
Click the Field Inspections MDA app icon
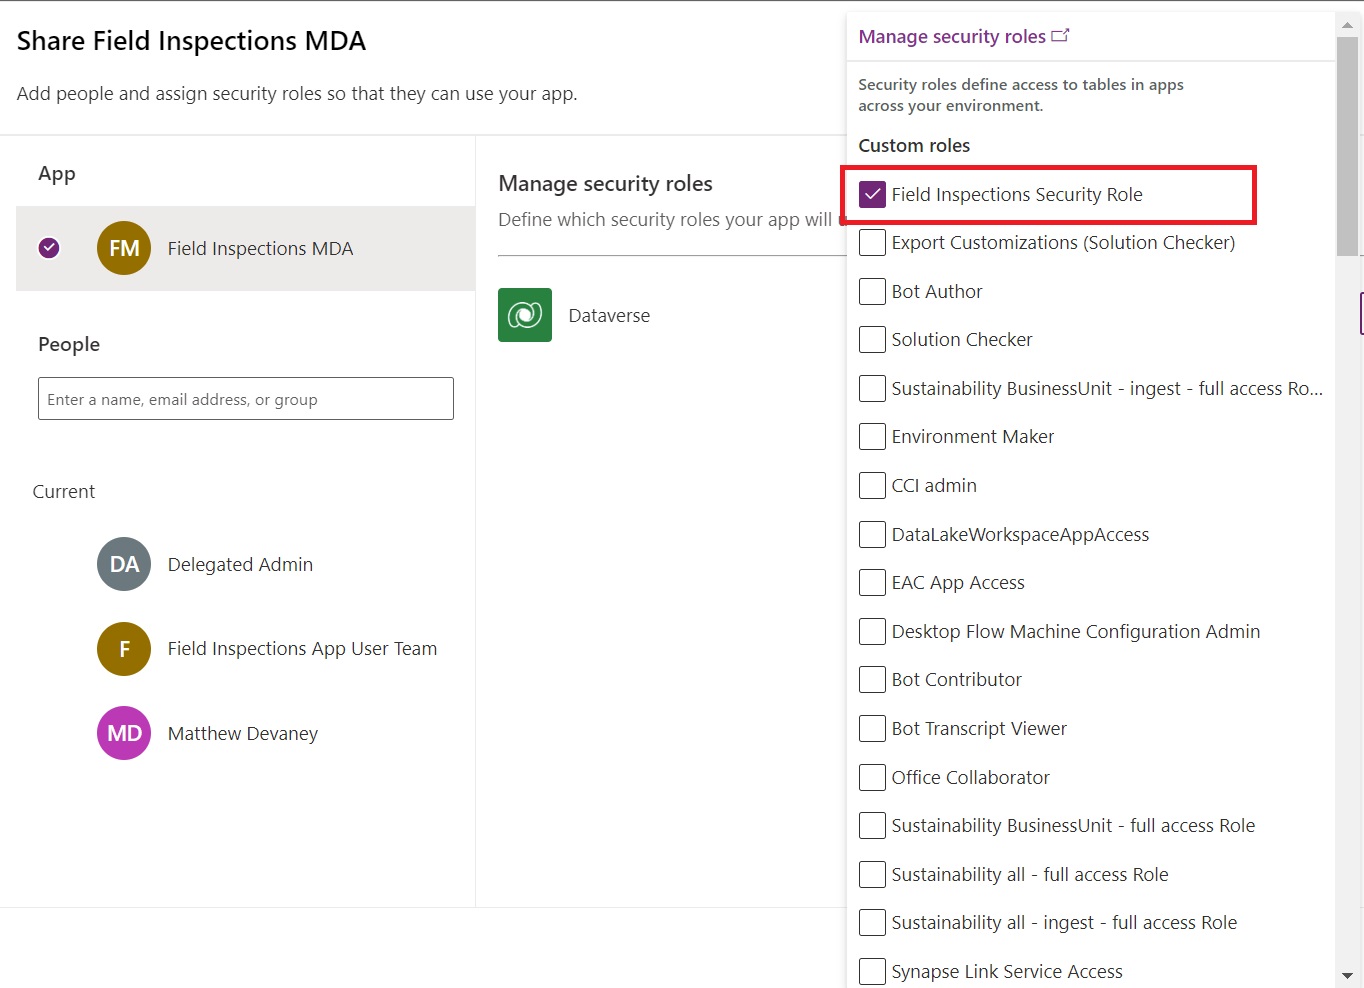coord(123,248)
